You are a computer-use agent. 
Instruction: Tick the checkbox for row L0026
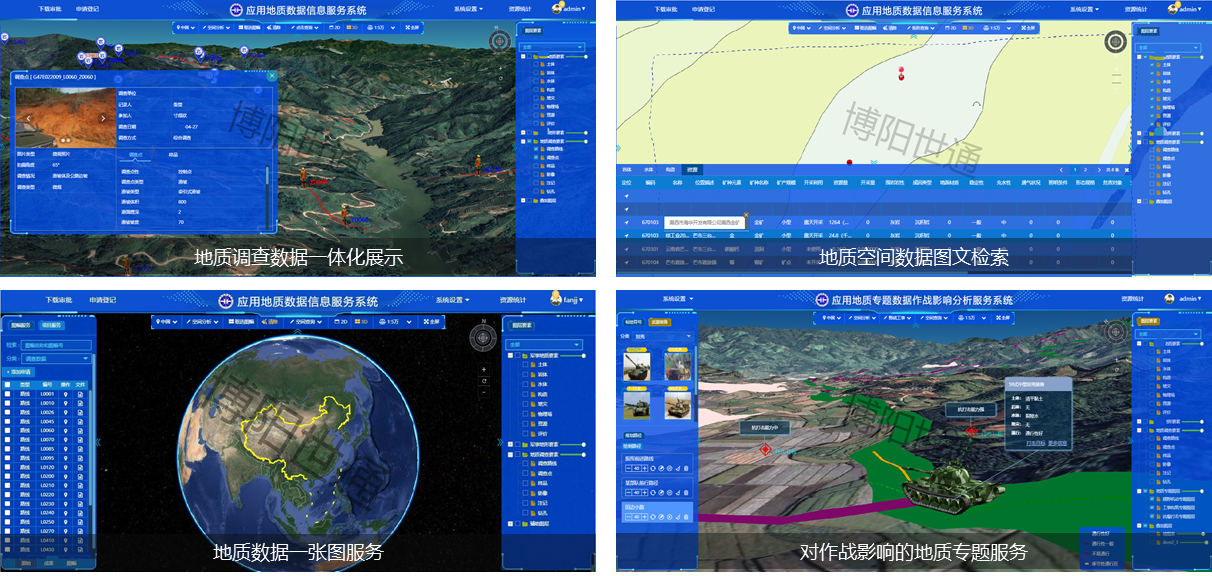click(8, 413)
